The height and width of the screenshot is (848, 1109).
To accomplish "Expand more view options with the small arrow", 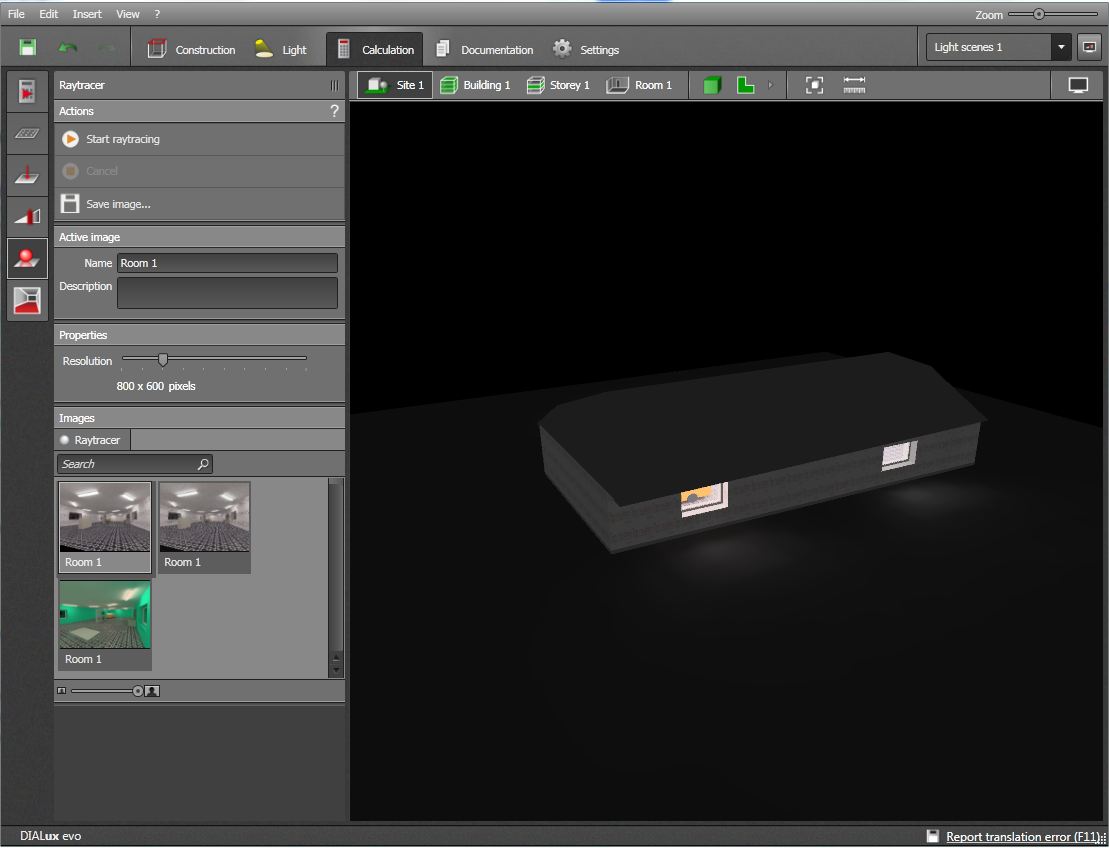I will tap(770, 85).
